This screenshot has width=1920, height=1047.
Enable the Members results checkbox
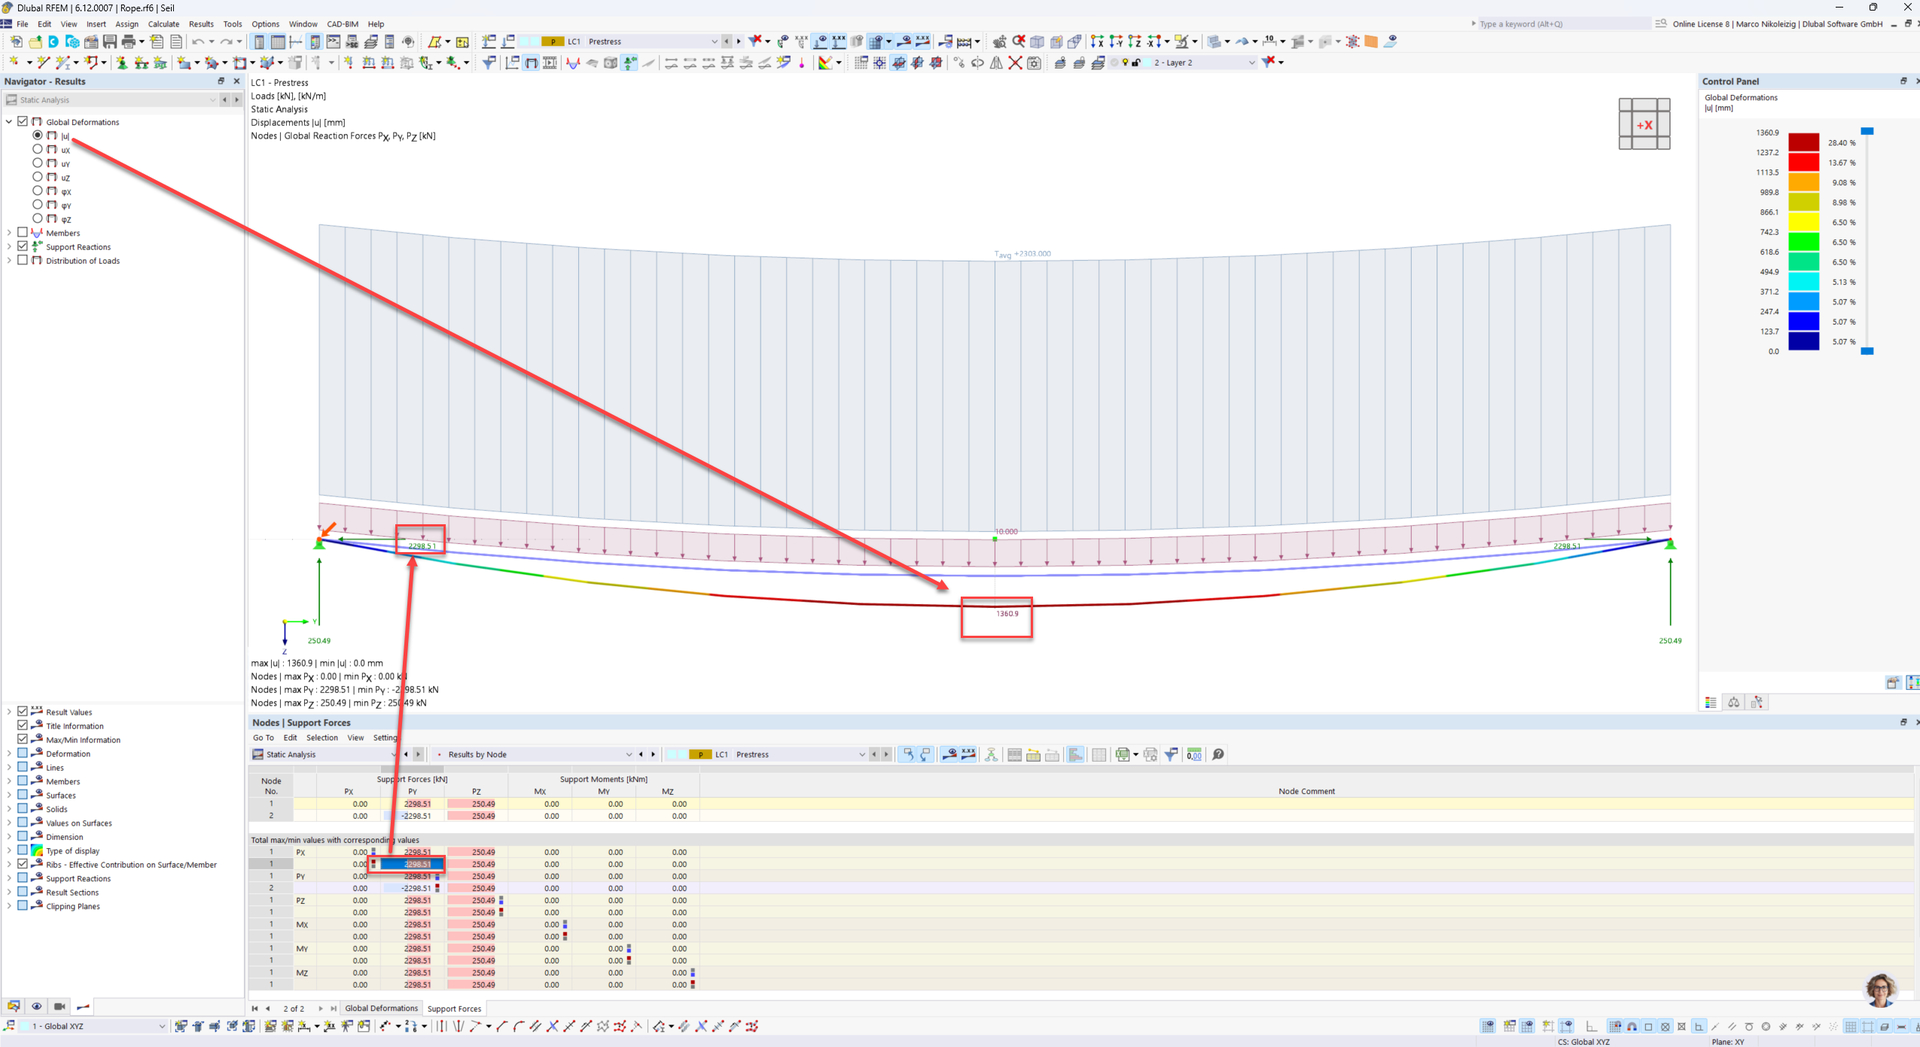[23, 233]
